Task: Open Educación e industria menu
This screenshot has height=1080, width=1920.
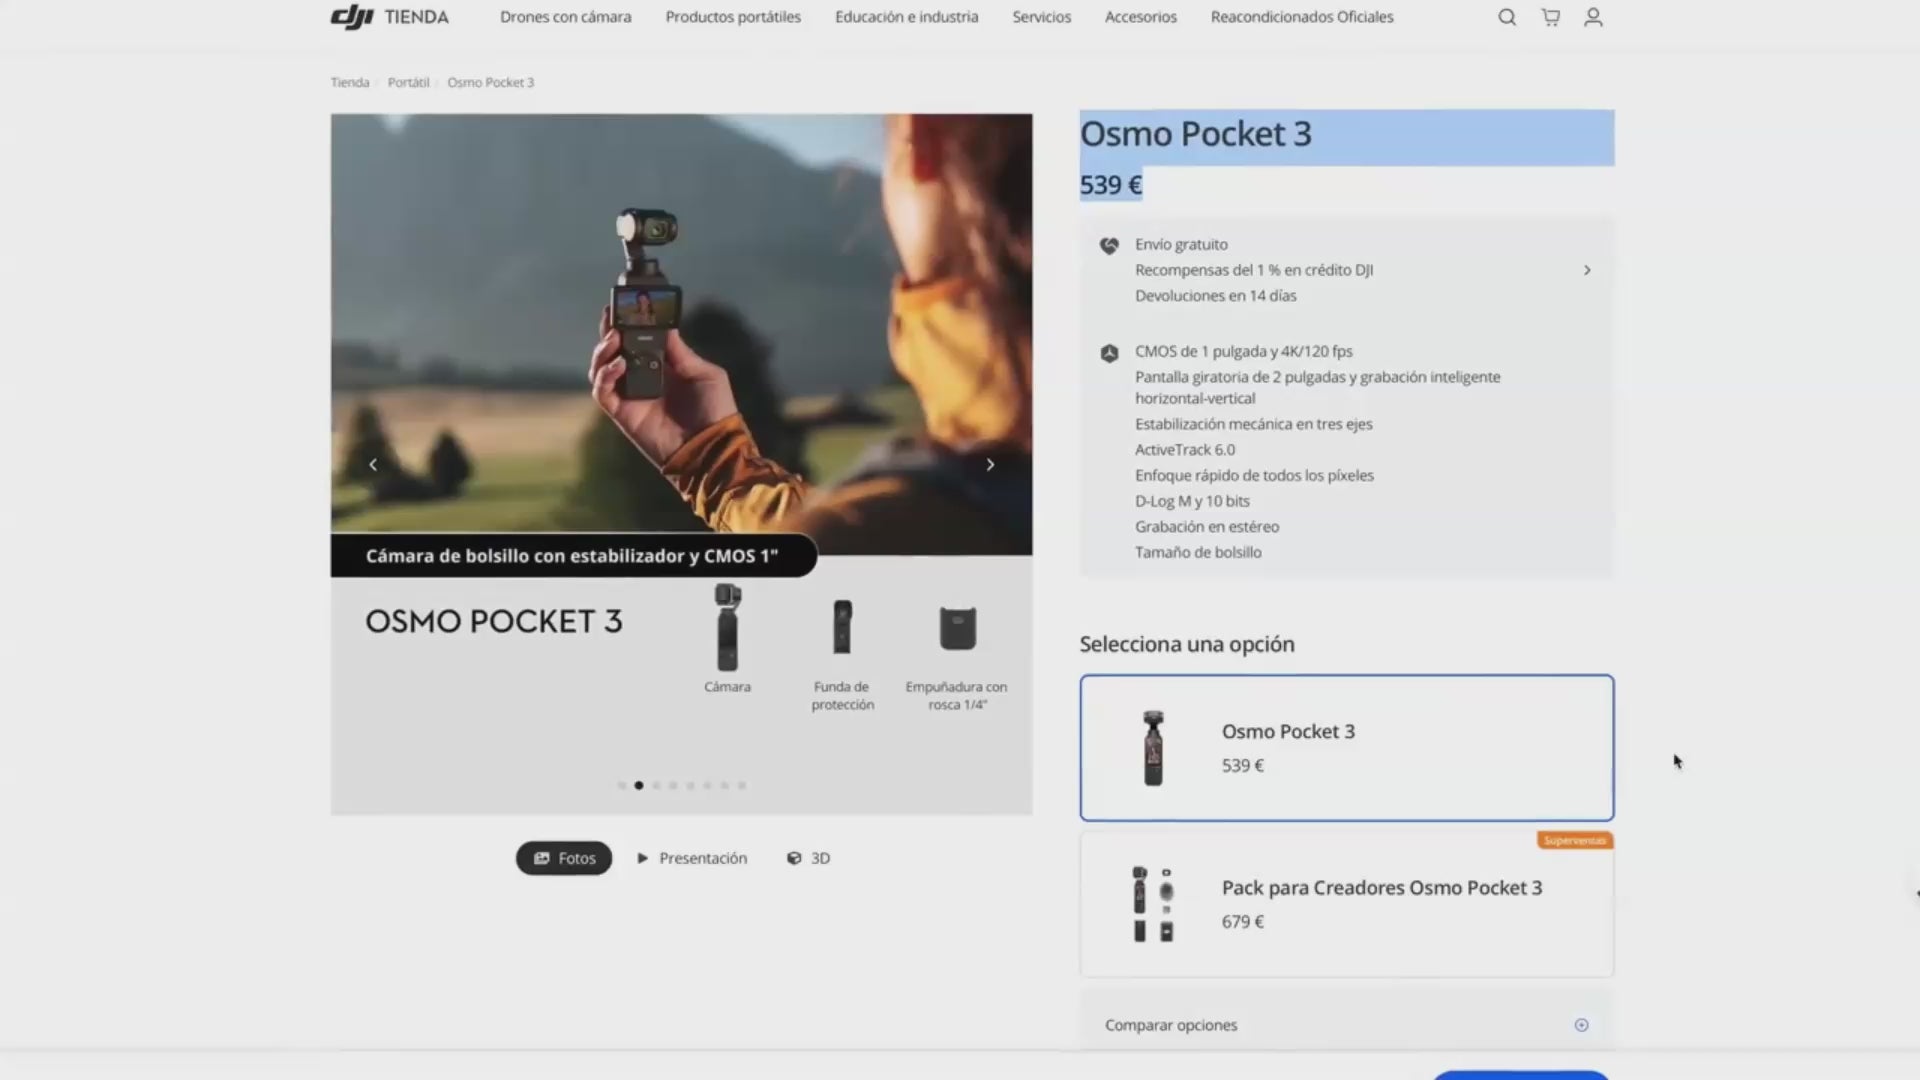Action: [907, 17]
